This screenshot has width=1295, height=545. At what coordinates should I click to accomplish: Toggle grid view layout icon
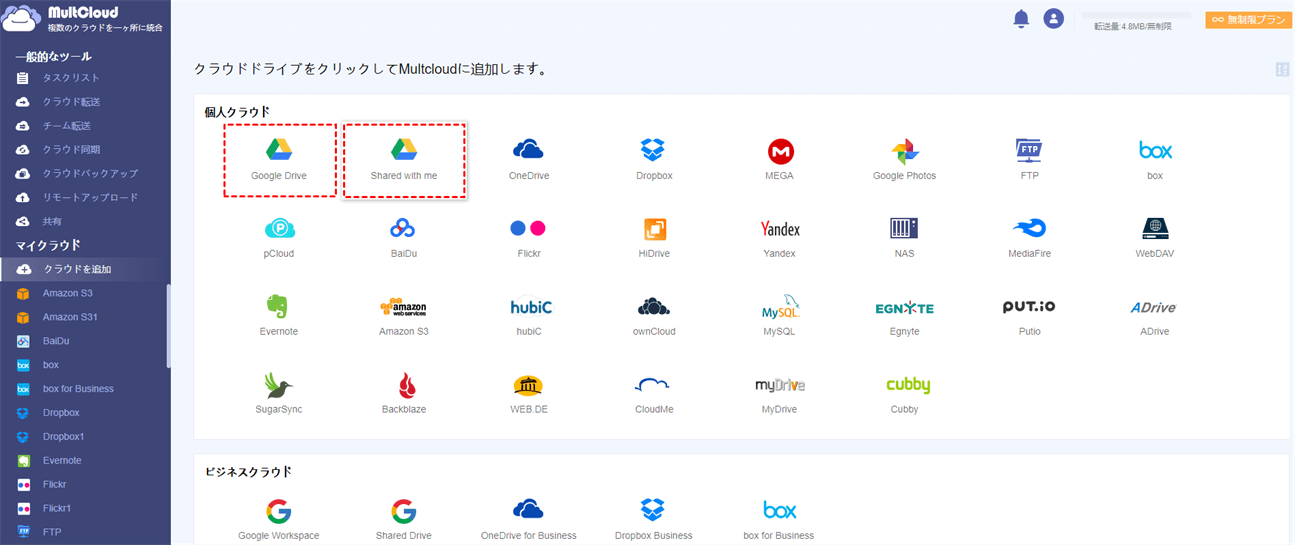tap(1282, 69)
